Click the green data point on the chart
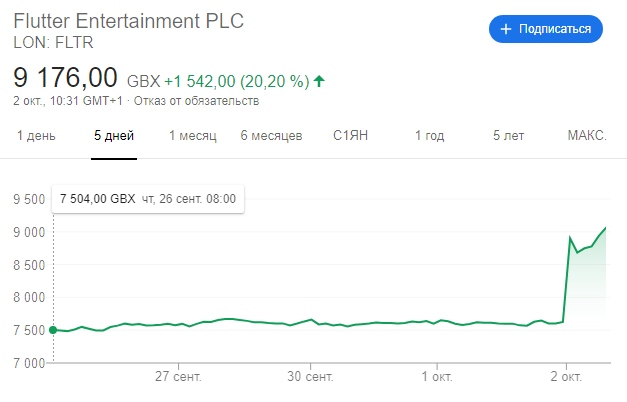This screenshot has width=627, height=402. point(52,330)
